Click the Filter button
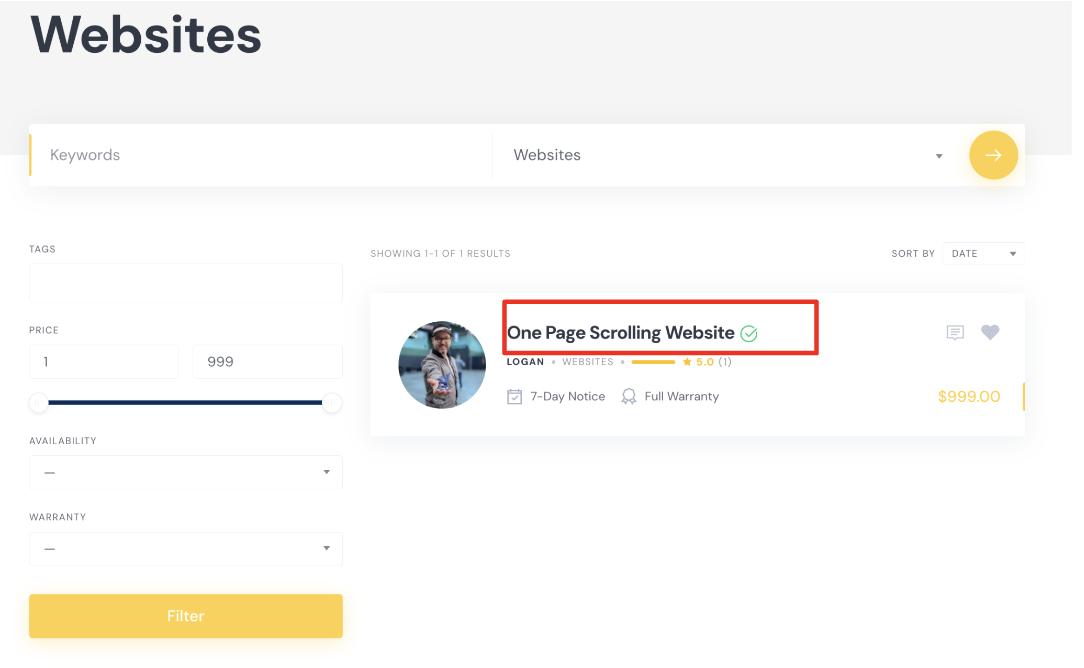Screen dimensions: 1084x668 [186, 615]
